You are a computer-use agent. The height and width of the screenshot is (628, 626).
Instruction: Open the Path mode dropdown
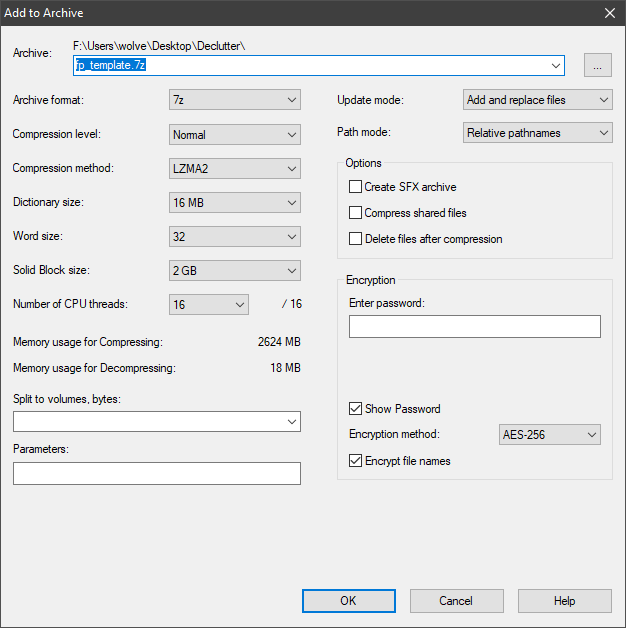(537, 133)
